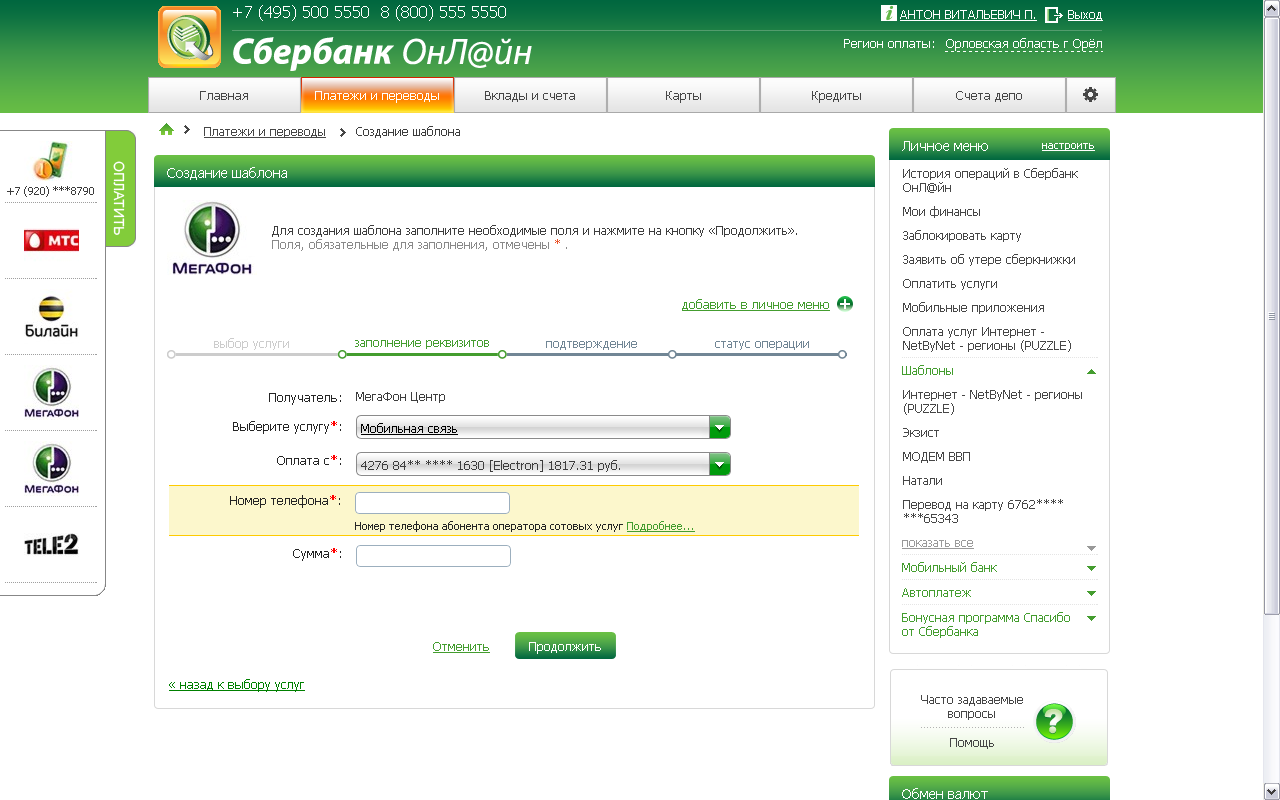Click the подтверждение step label

591,344
